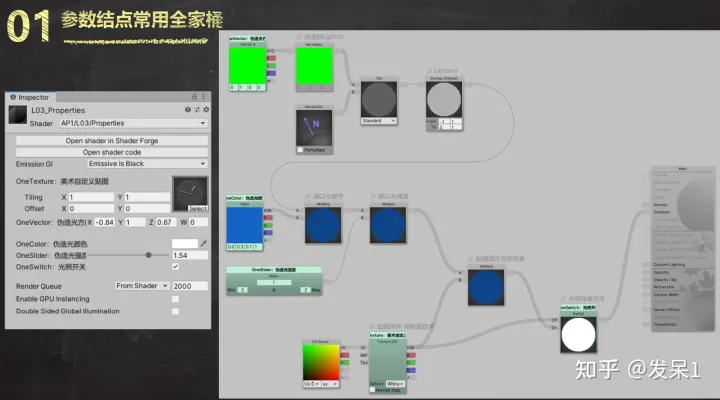Click the material preset icon beside help

click(197, 109)
